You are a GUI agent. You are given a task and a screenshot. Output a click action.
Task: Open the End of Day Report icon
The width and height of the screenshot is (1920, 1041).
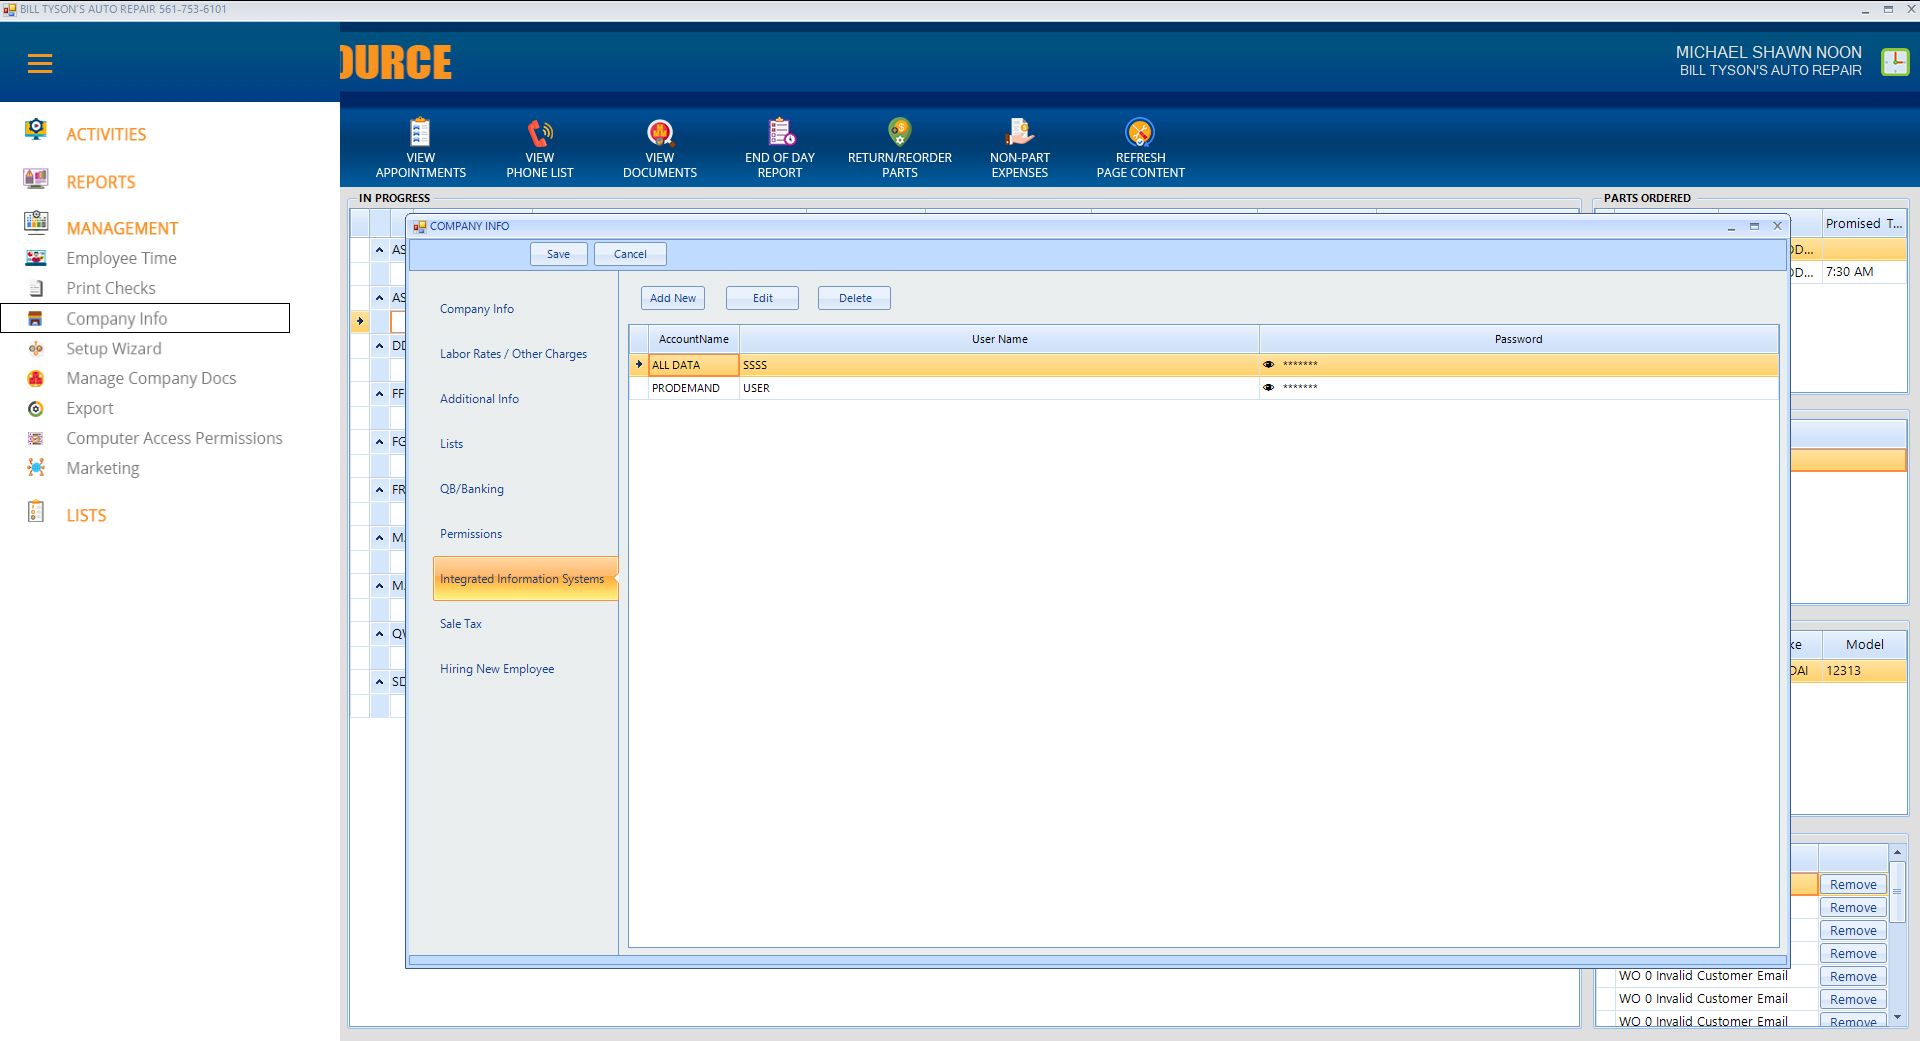[780, 133]
